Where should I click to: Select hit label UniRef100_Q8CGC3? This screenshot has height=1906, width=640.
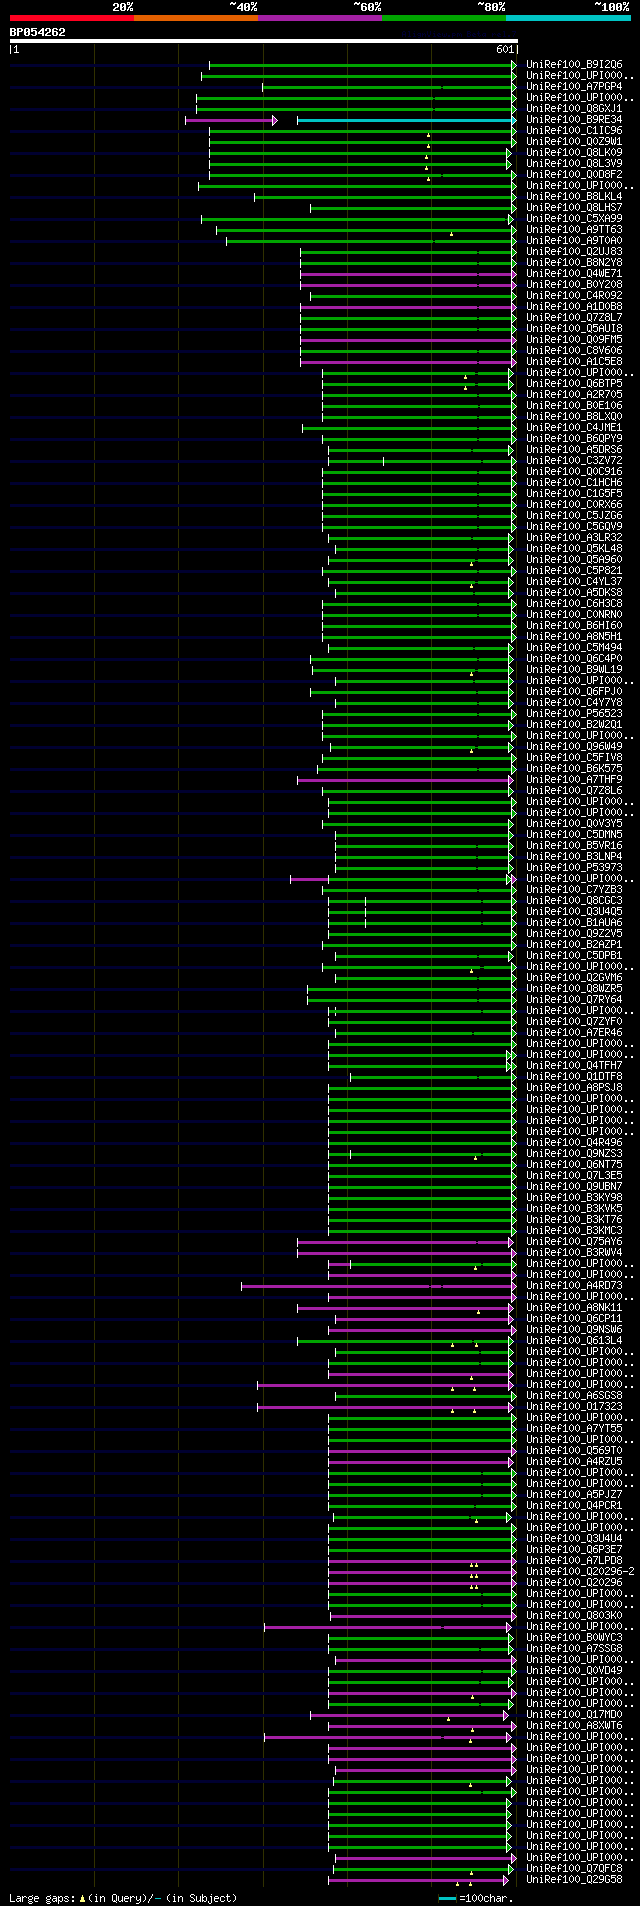[574, 900]
